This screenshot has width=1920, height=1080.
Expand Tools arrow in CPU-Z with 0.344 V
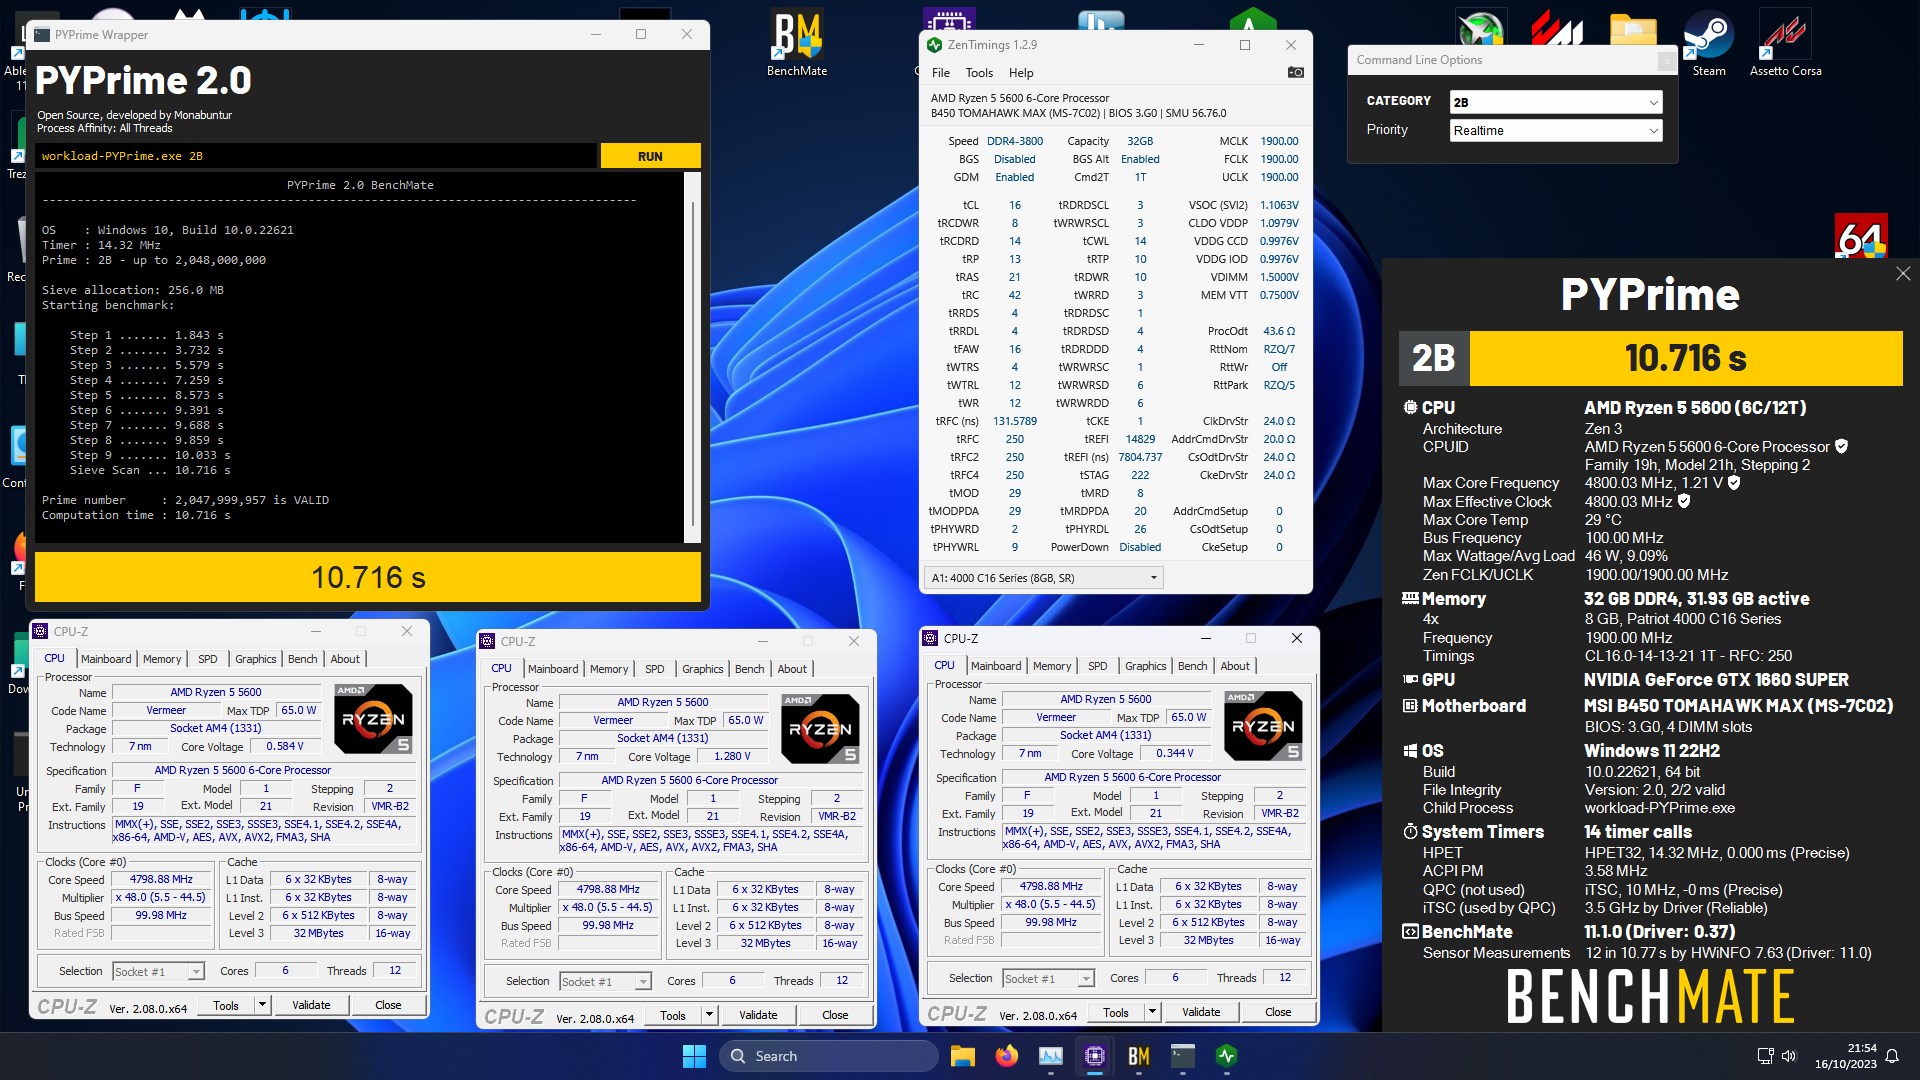click(1152, 1012)
